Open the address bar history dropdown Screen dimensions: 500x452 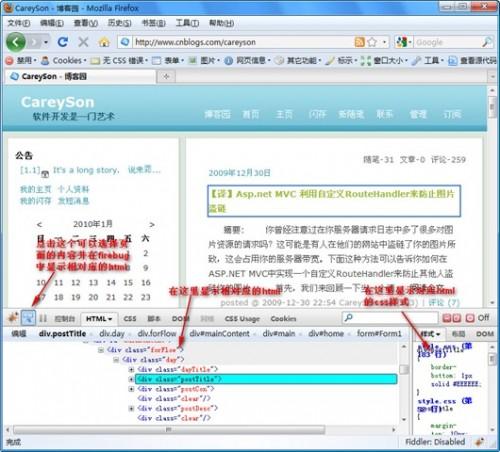(x=384, y=42)
